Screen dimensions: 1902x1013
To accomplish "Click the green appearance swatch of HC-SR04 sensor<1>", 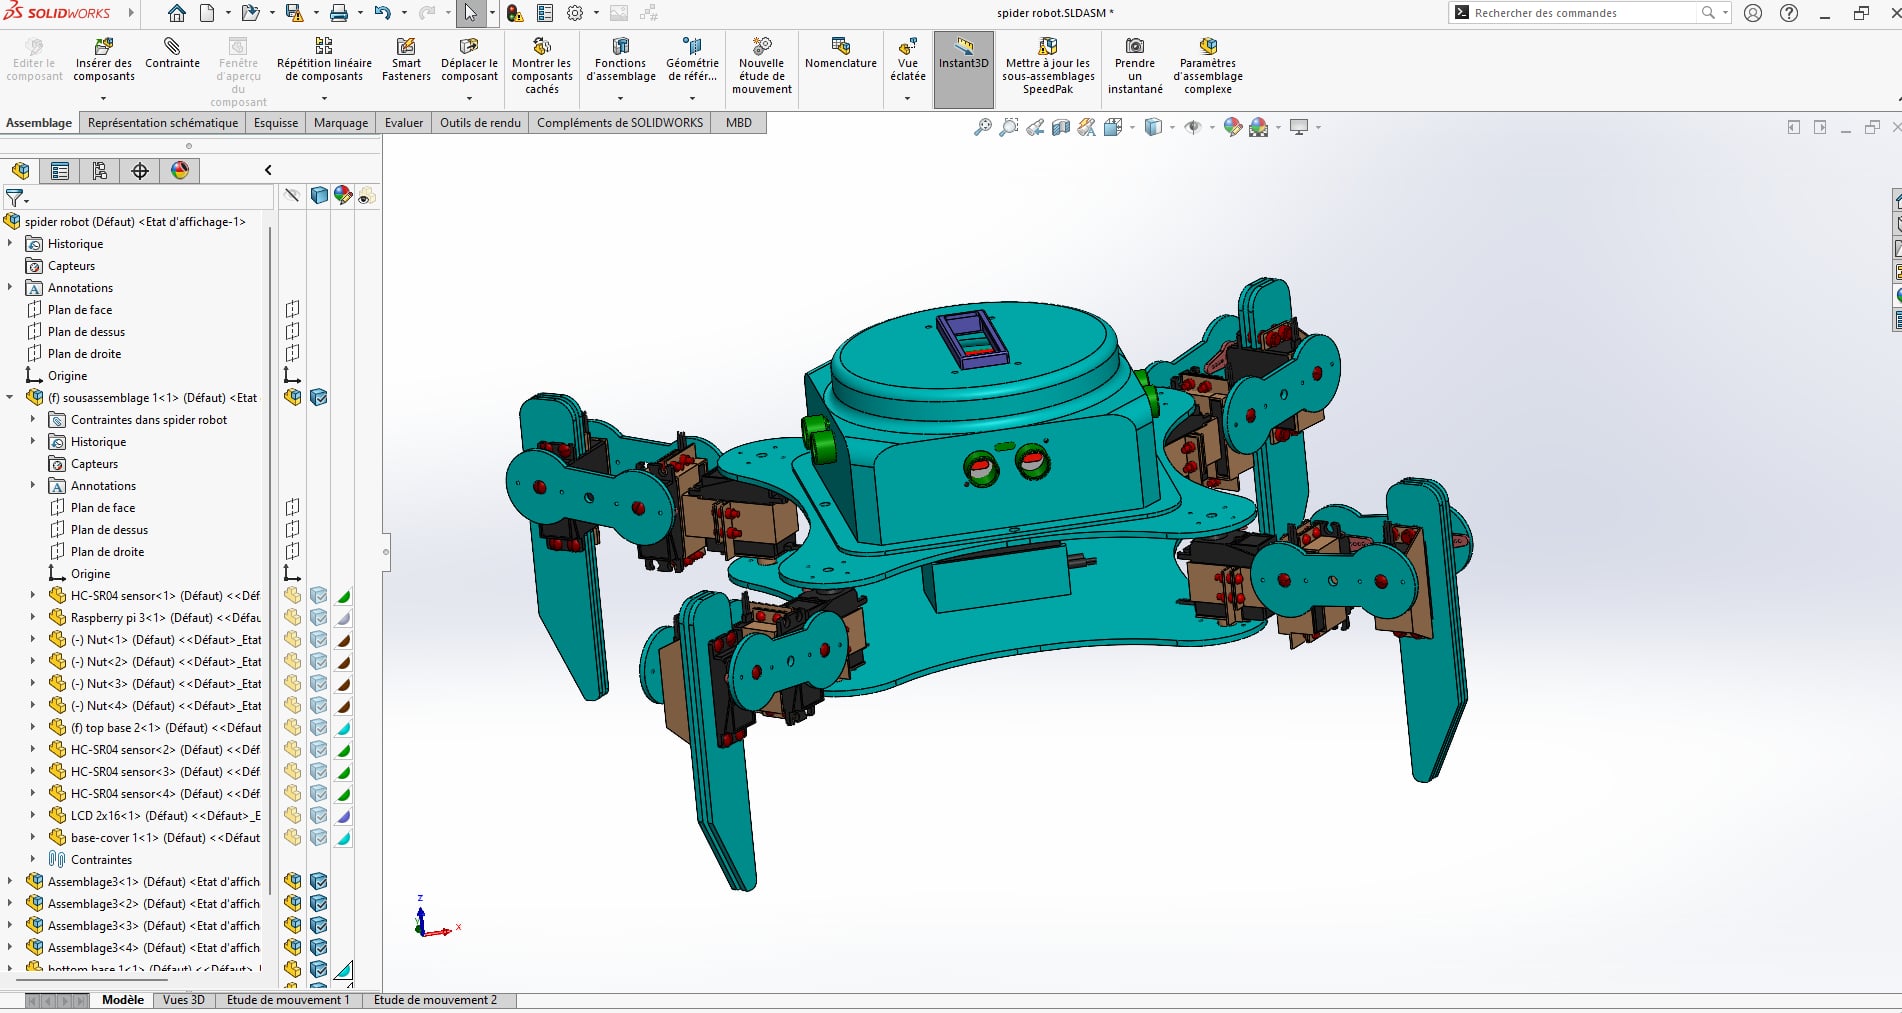I will [x=343, y=596].
